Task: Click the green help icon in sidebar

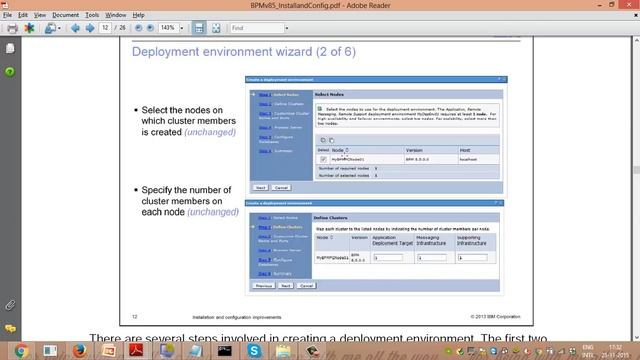Action: [x=10, y=72]
